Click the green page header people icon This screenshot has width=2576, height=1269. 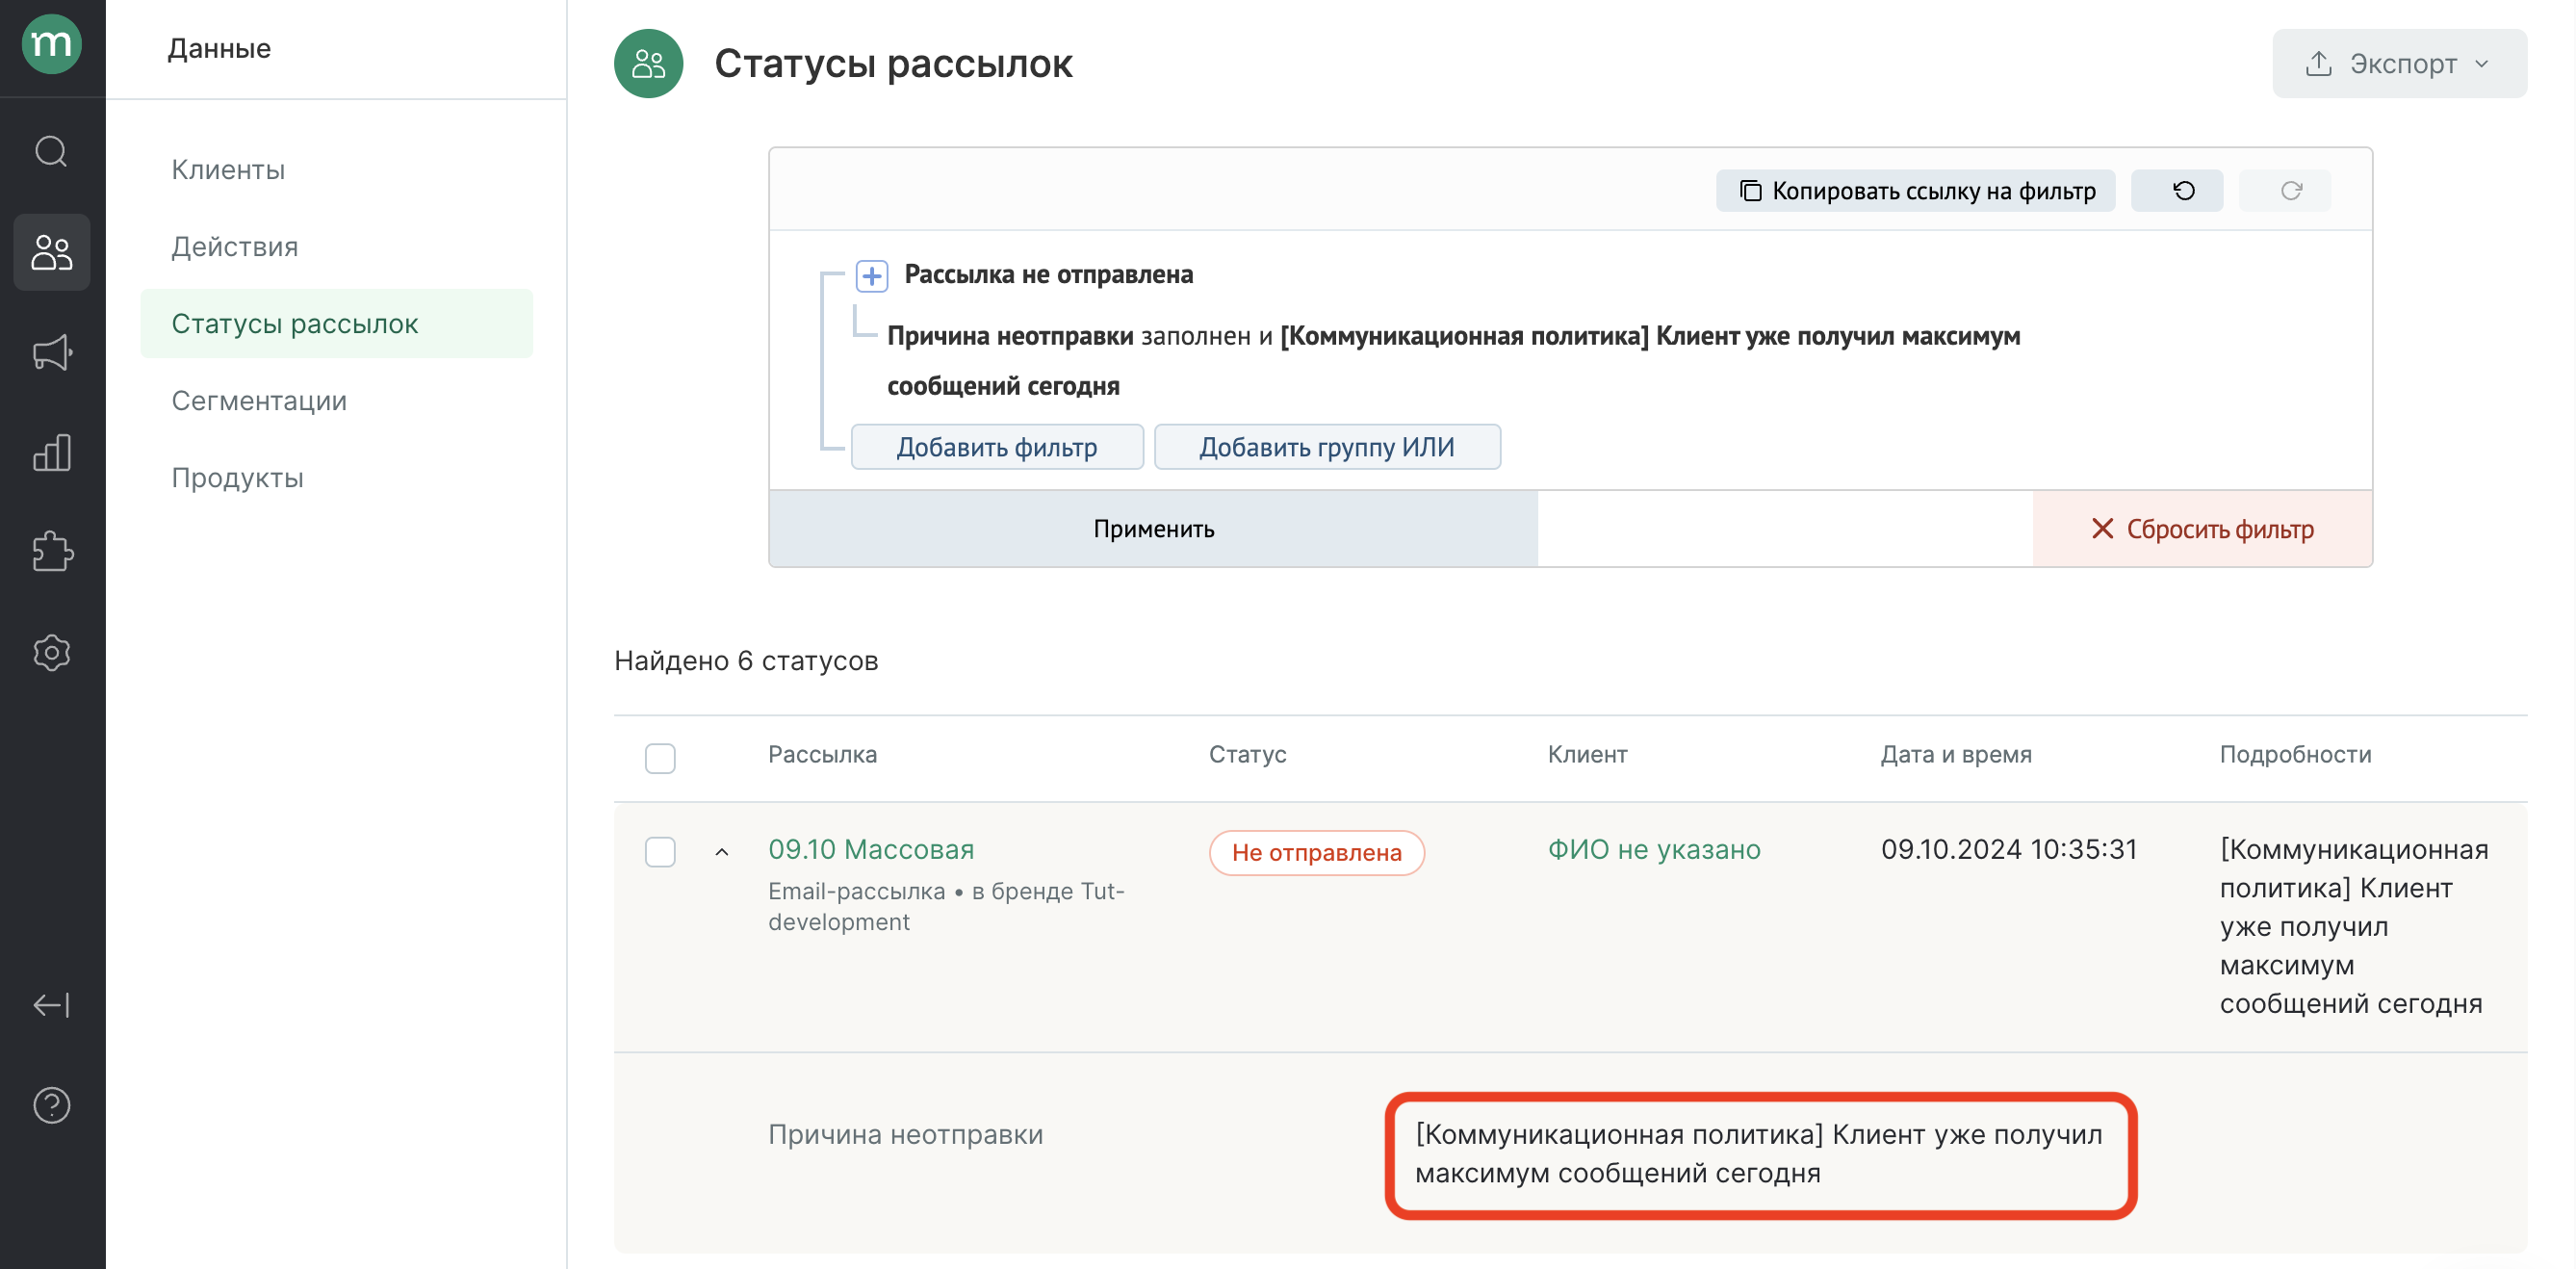click(648, 63)
